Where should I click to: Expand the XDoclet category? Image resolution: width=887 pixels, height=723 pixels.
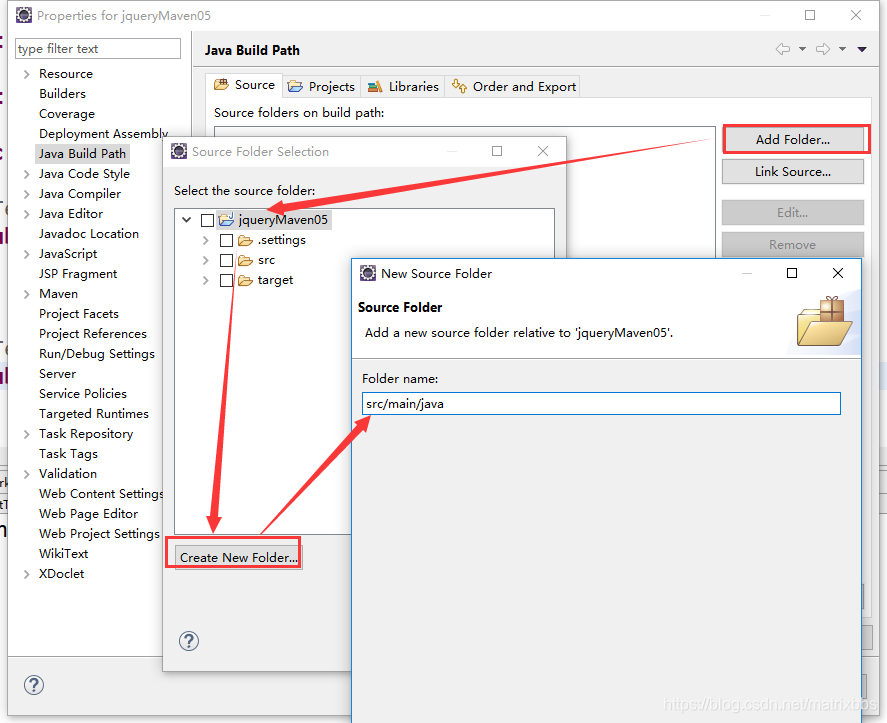click(26, 574)
